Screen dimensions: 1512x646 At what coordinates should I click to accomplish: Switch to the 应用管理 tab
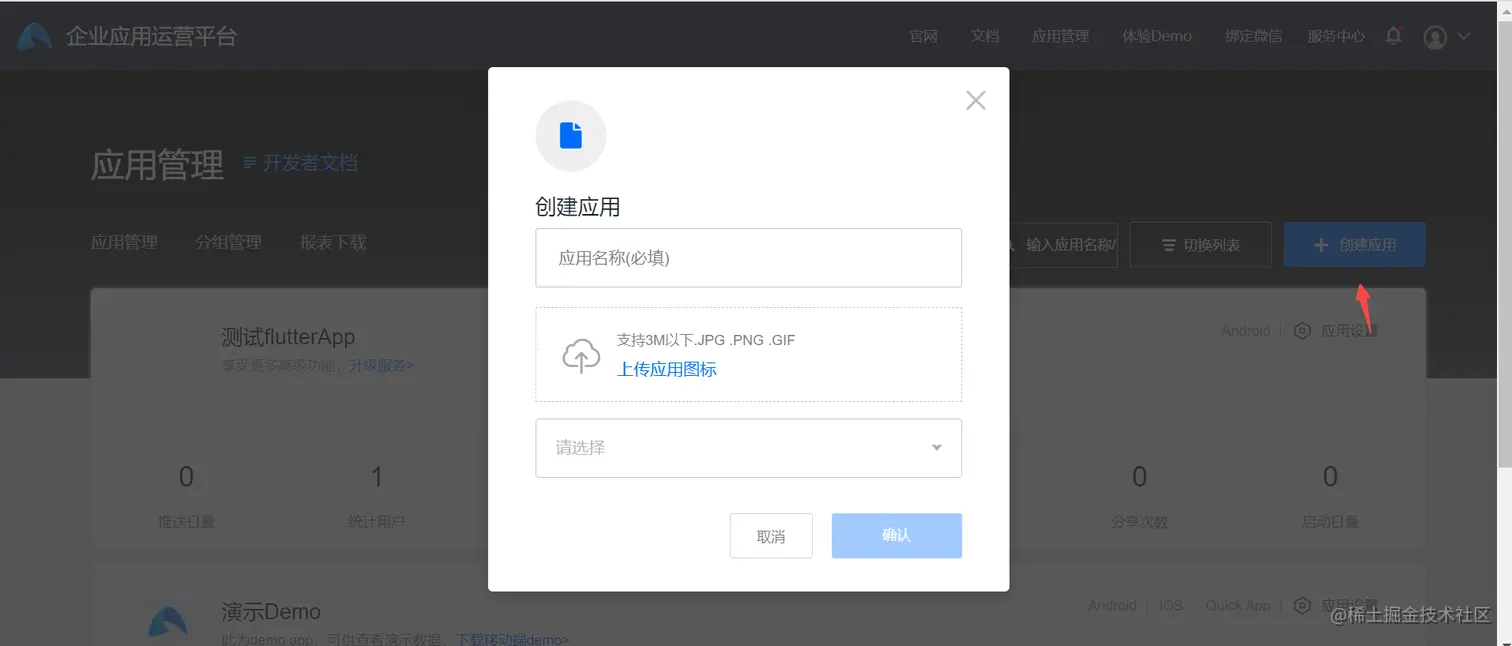124,242
